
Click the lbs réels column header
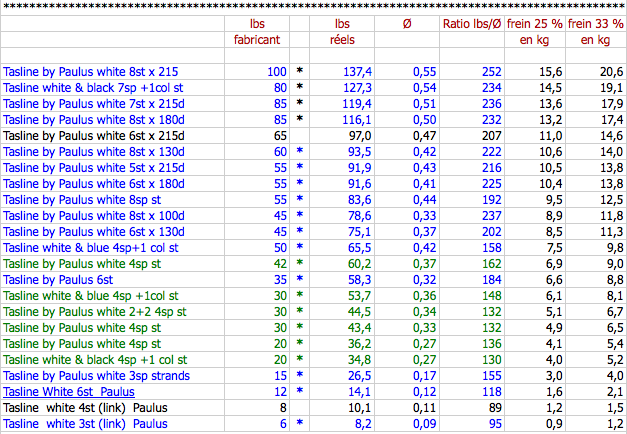[x=342, y=32]
